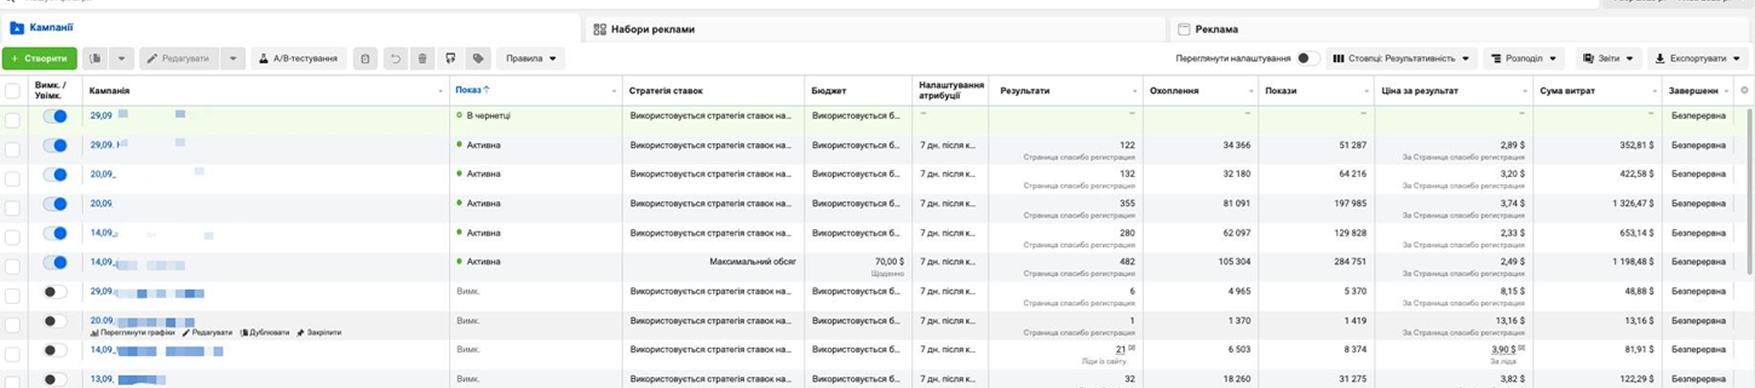This screenshot has width=1755, height=388.
Task: Click the Дублювати row action
Action: tap(265, 332)
